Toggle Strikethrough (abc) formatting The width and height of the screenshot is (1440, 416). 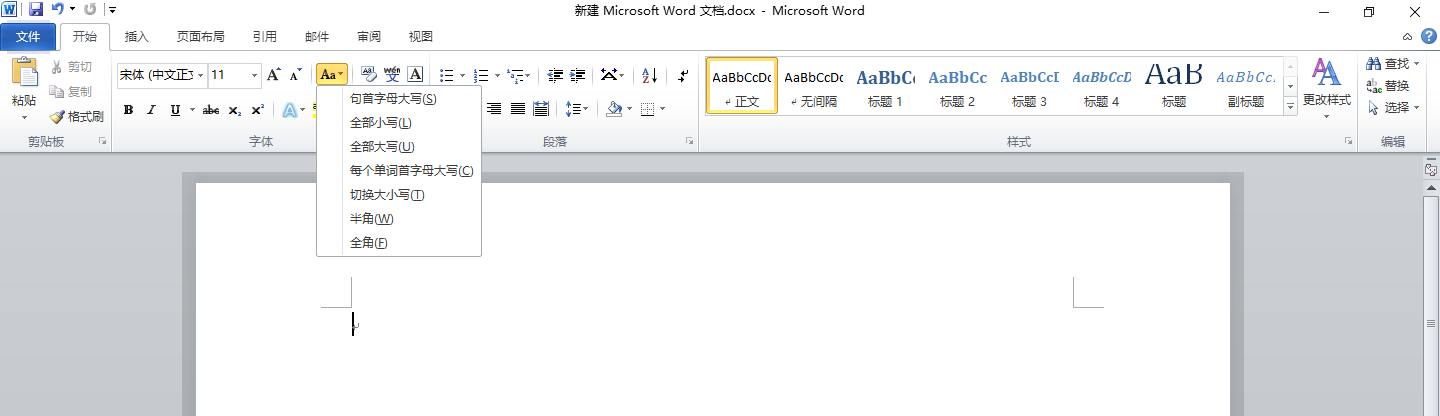tap(210, 110)
